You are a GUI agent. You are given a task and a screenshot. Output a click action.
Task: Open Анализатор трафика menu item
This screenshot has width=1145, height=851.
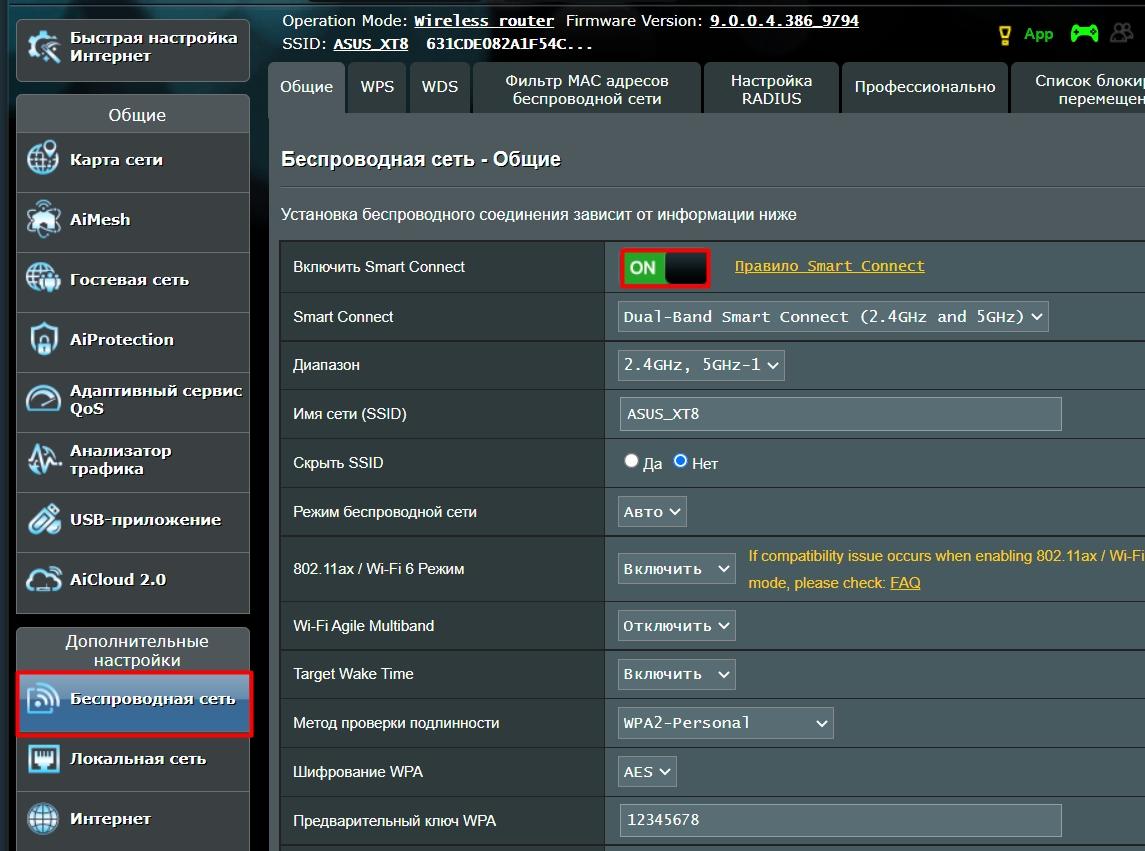tap(133, 462)
